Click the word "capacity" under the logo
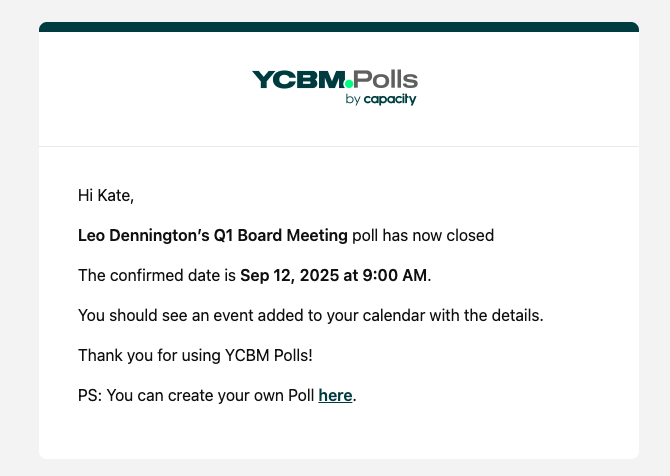 [390, 100]
